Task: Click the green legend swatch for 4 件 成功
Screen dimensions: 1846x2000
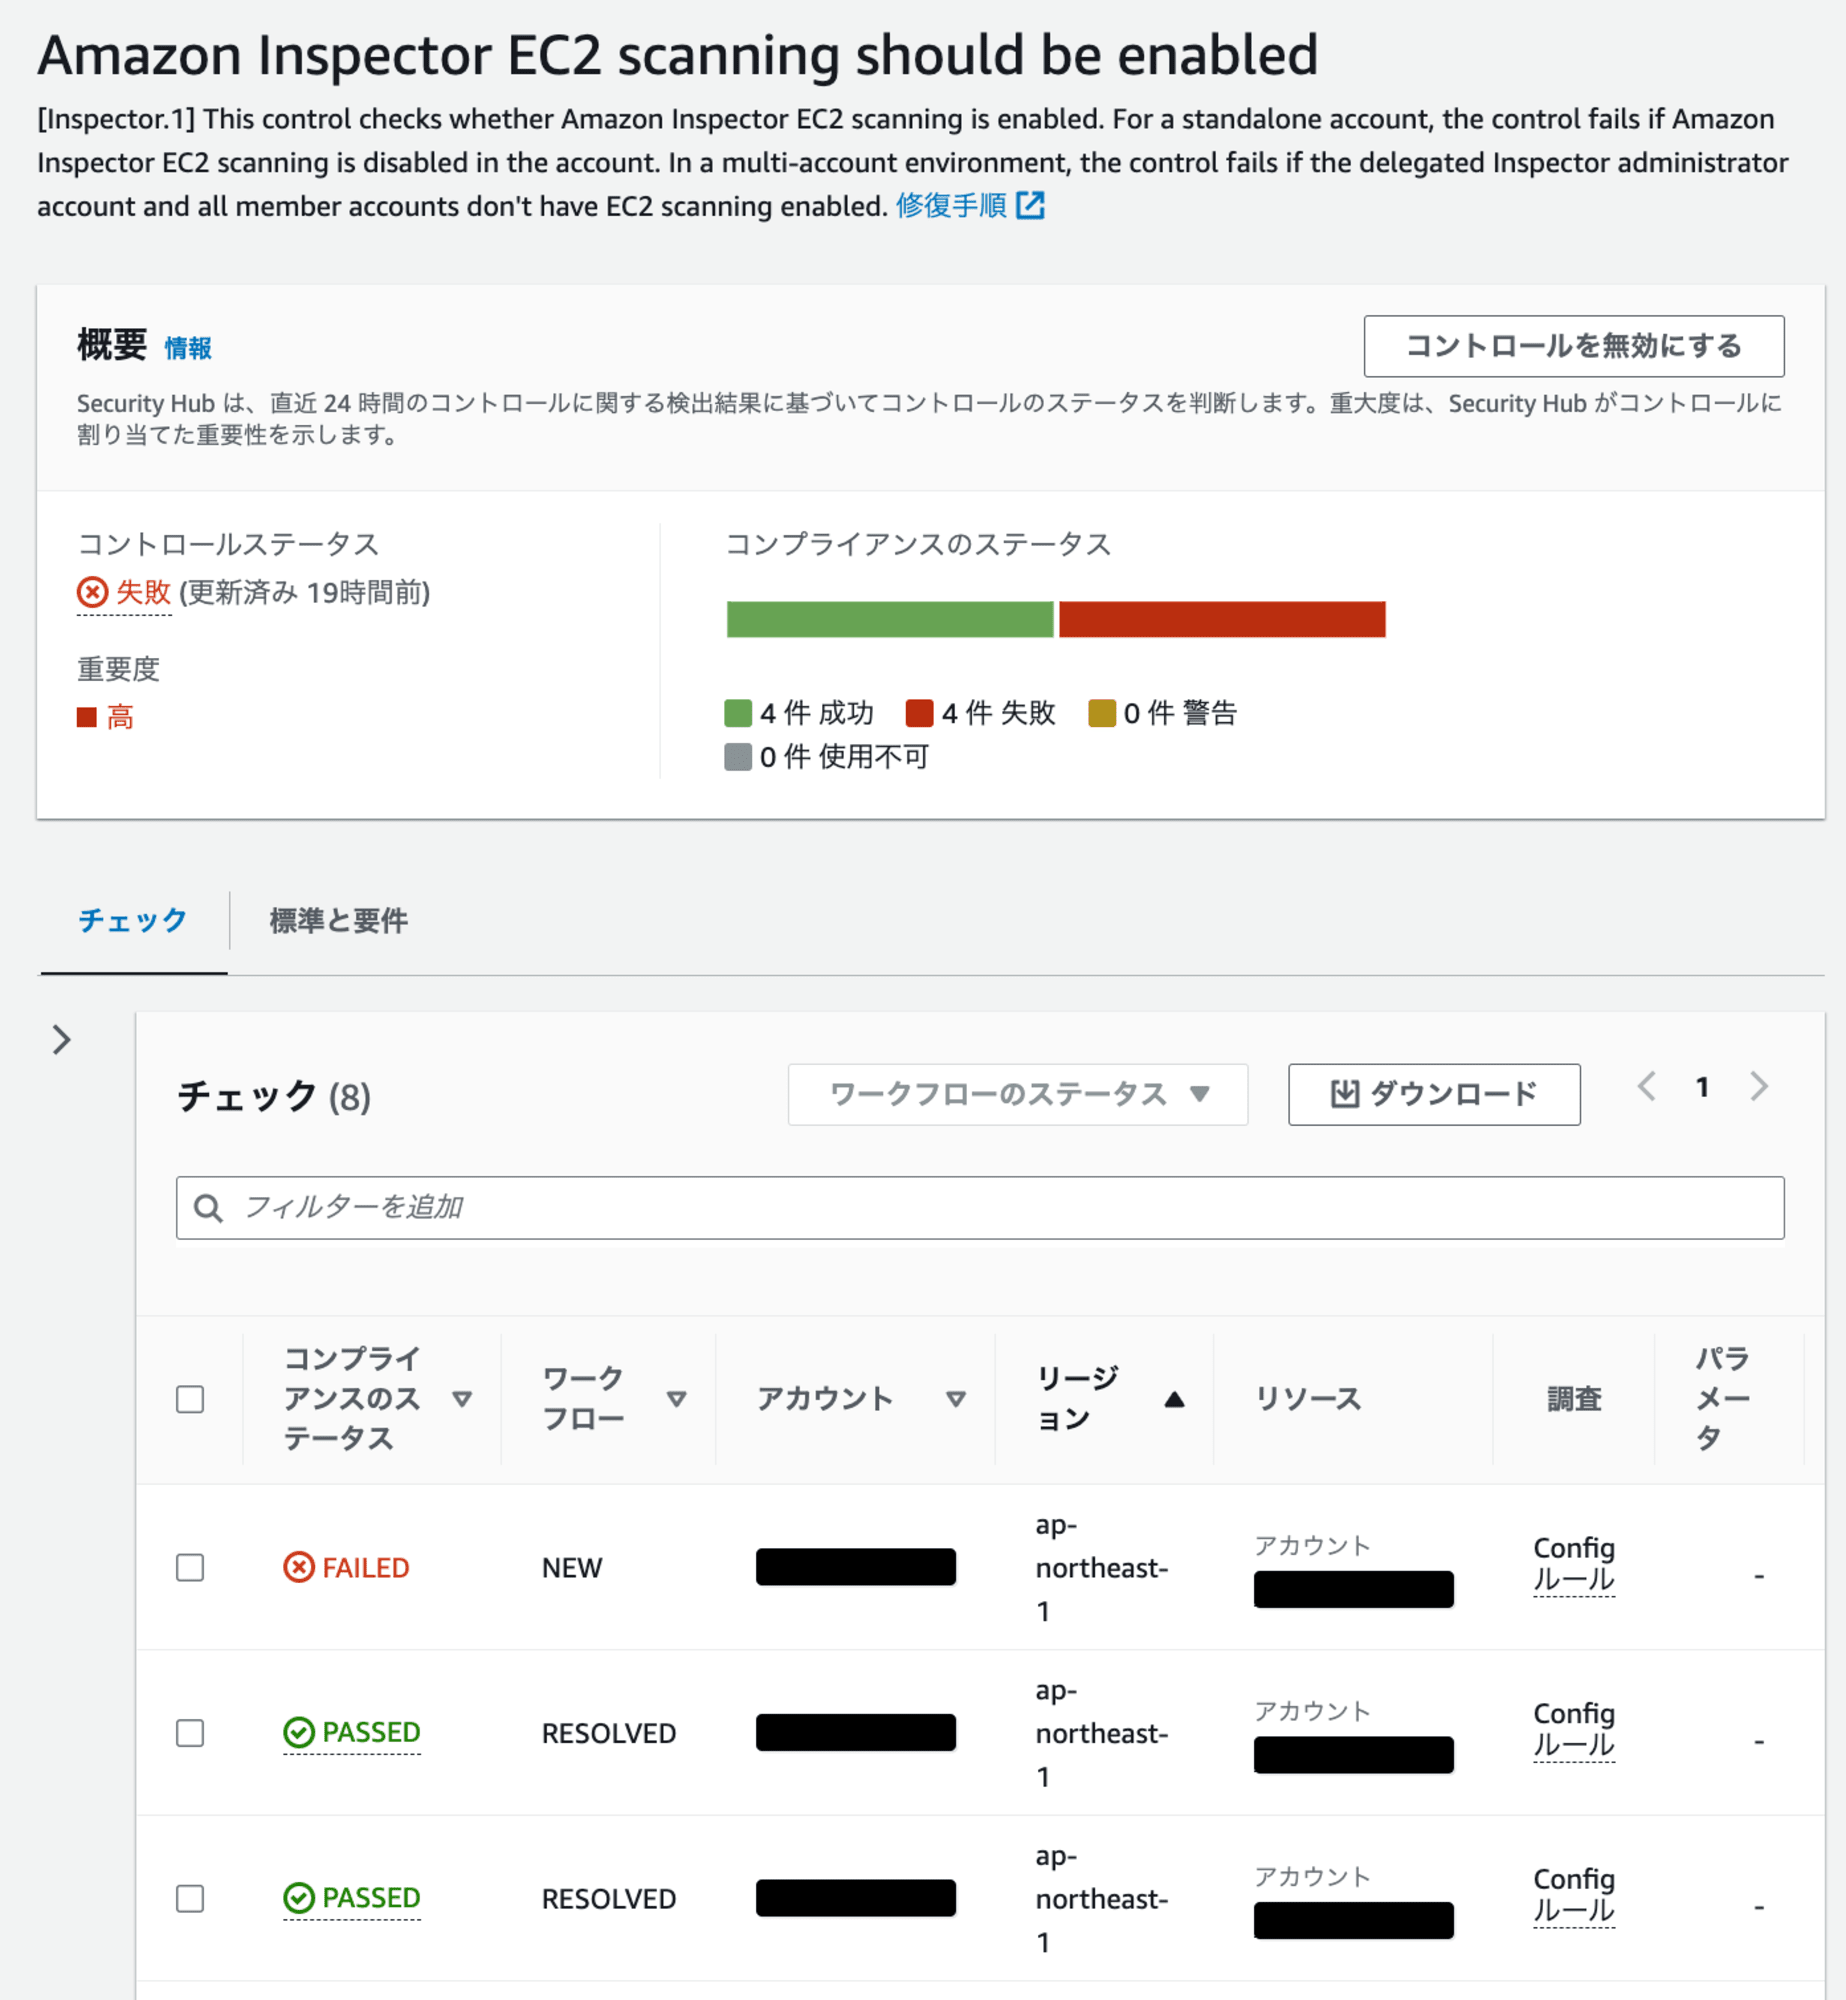Action: tap(738, 713)
